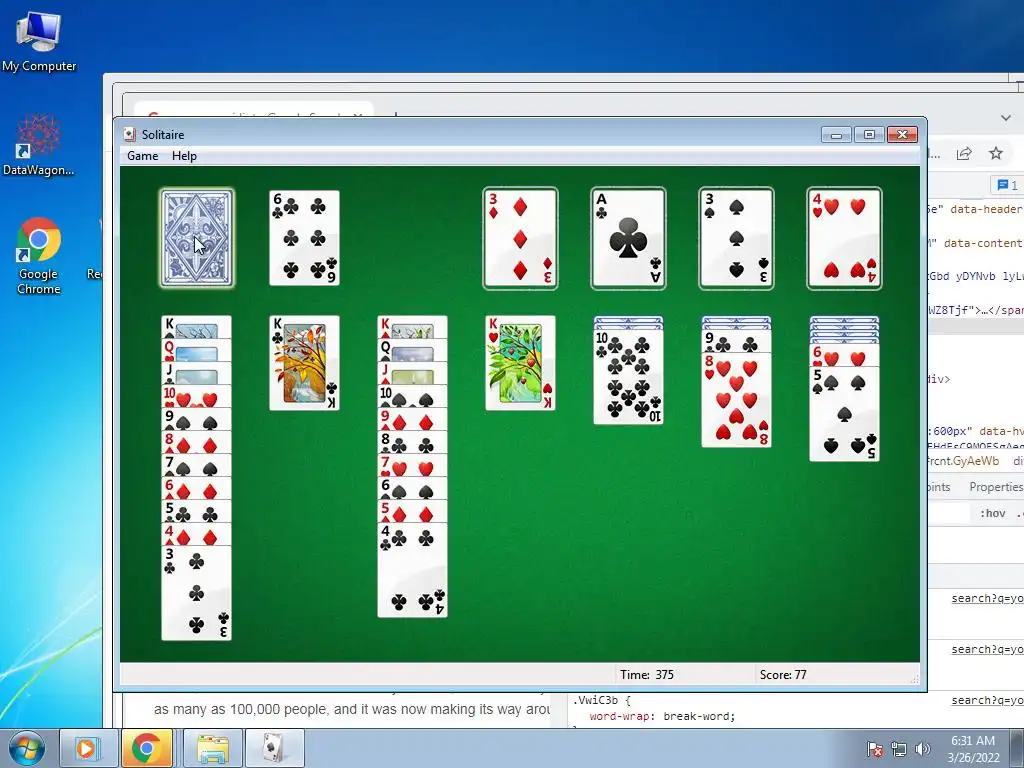1024x768 pixels.
Task: Select the 10 of spades in third column
Action: 413,396
